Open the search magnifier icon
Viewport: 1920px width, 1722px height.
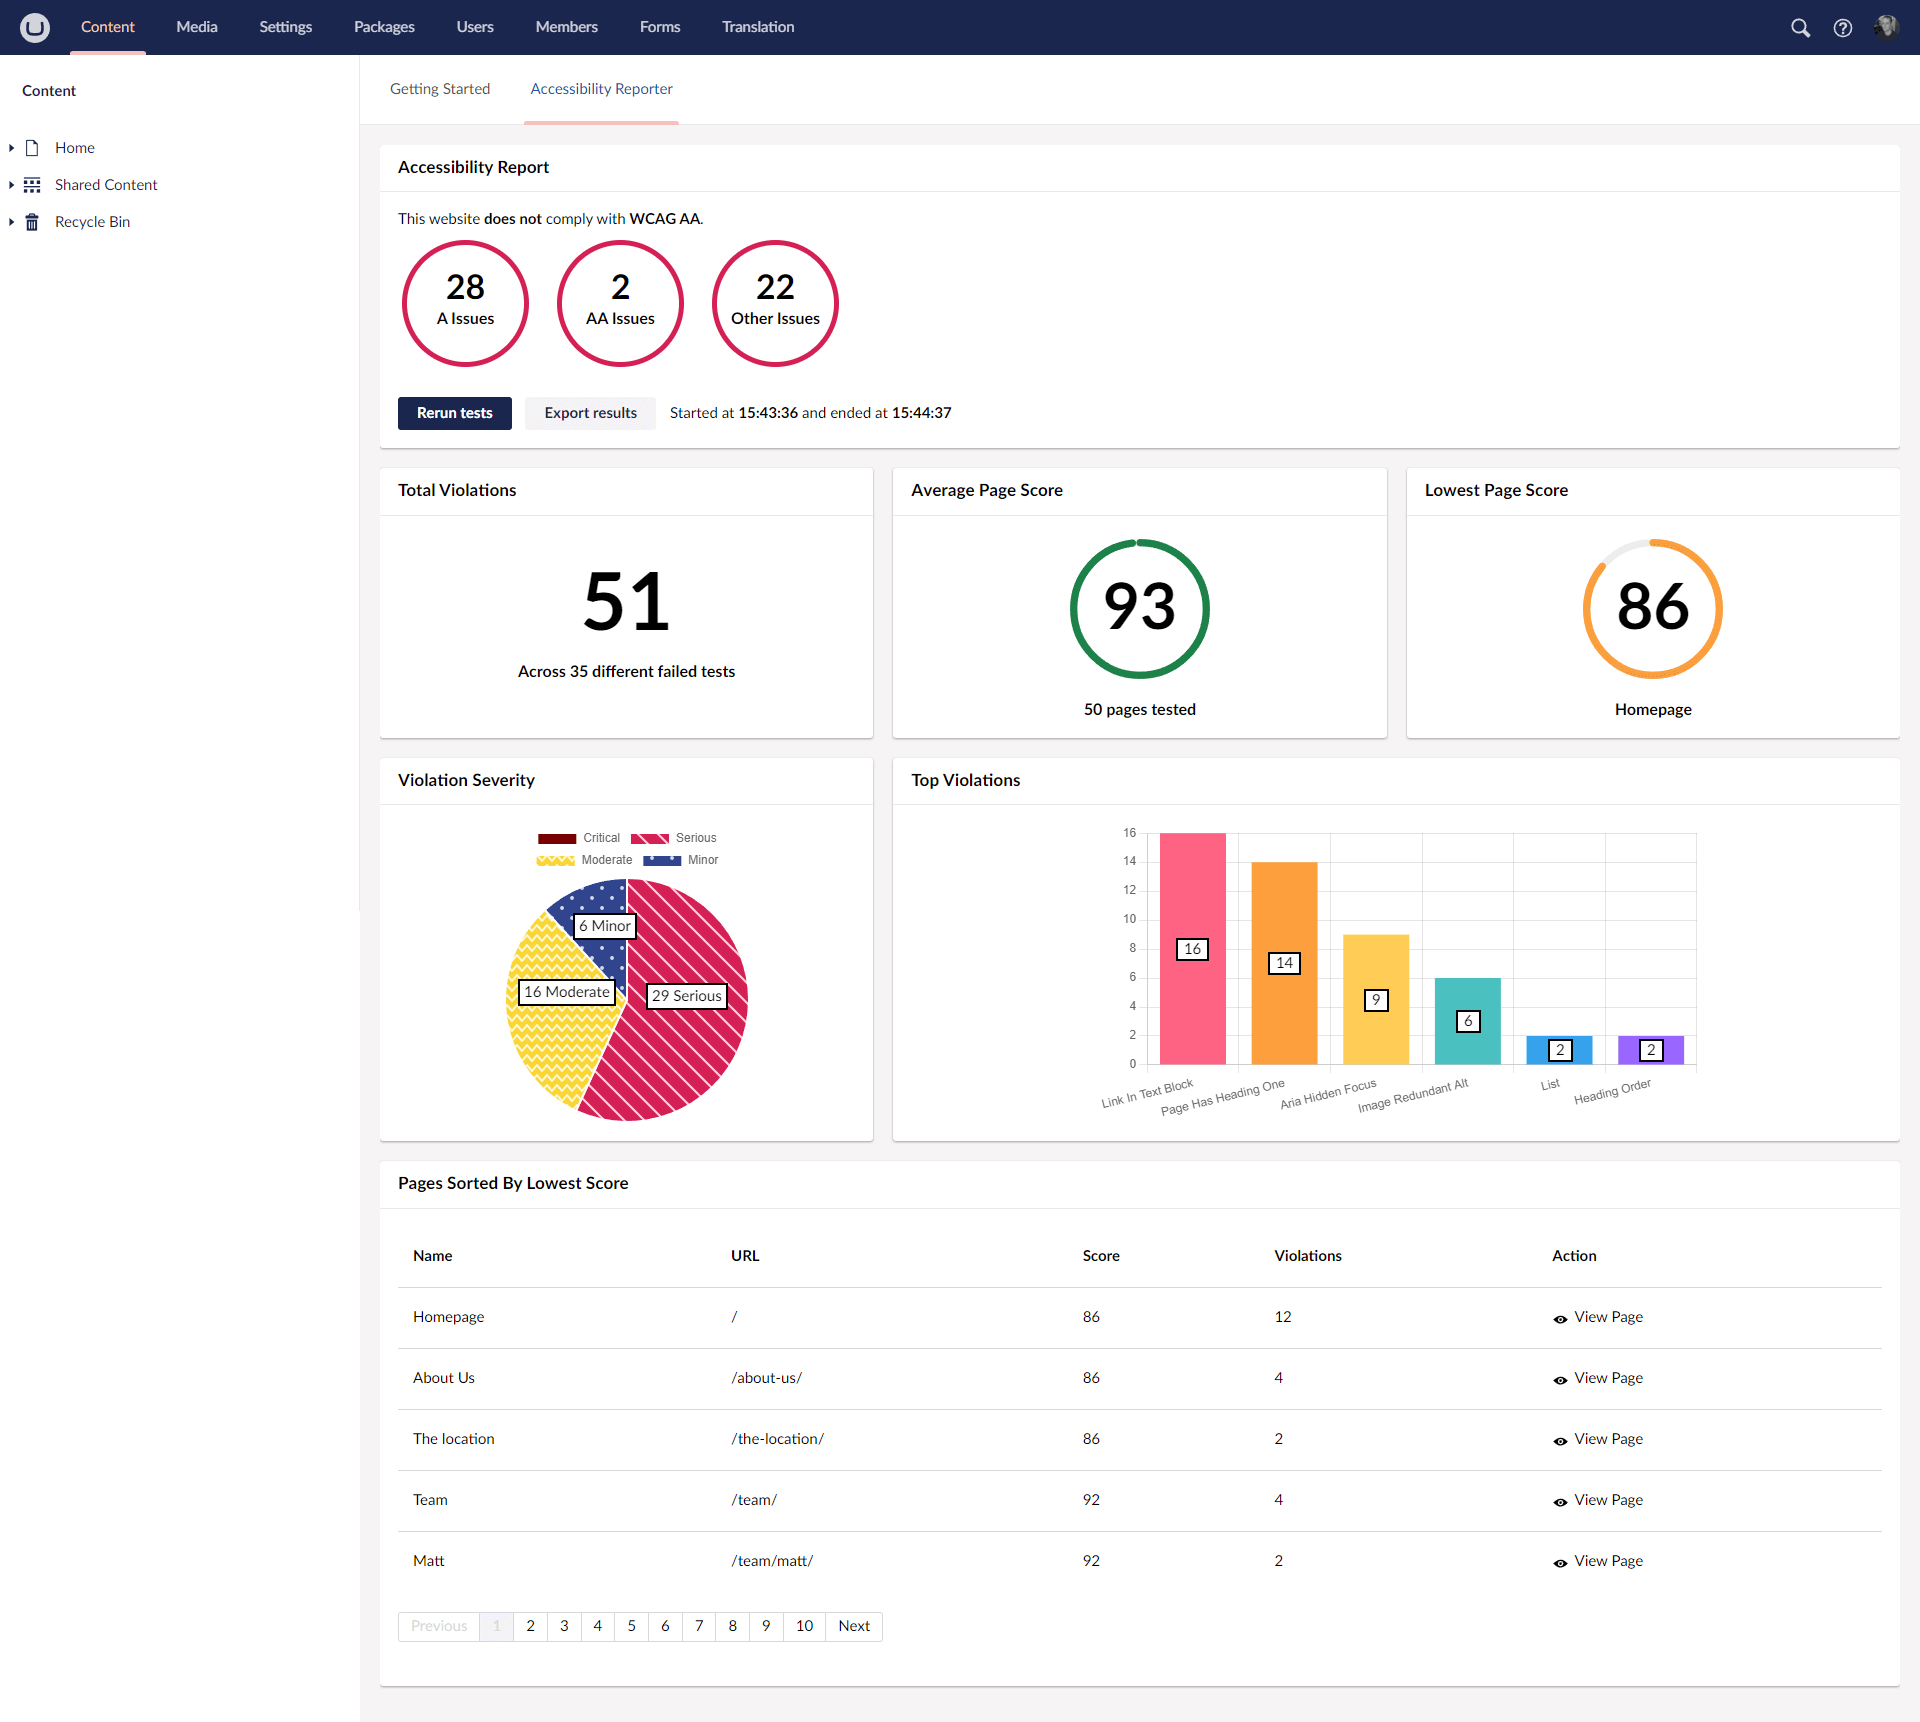tap(1800, 28)
